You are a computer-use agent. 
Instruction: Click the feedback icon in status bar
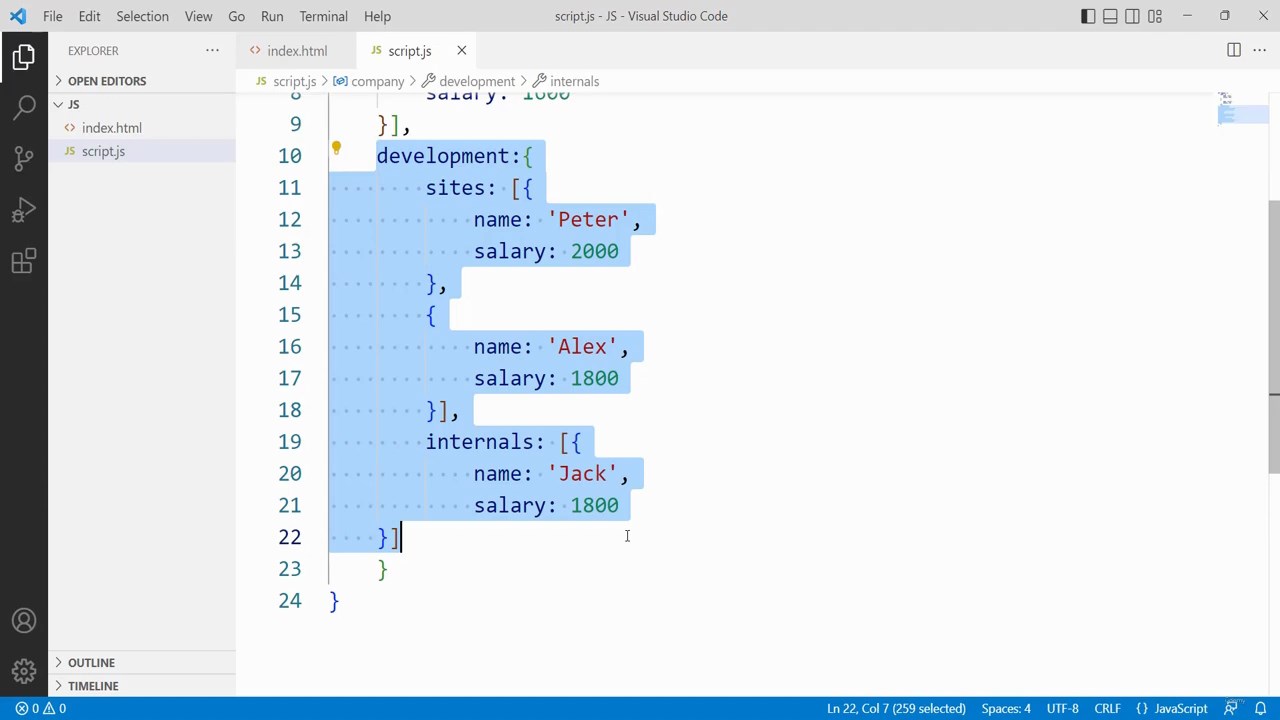pyautogui.click(x=1231, y=708)
